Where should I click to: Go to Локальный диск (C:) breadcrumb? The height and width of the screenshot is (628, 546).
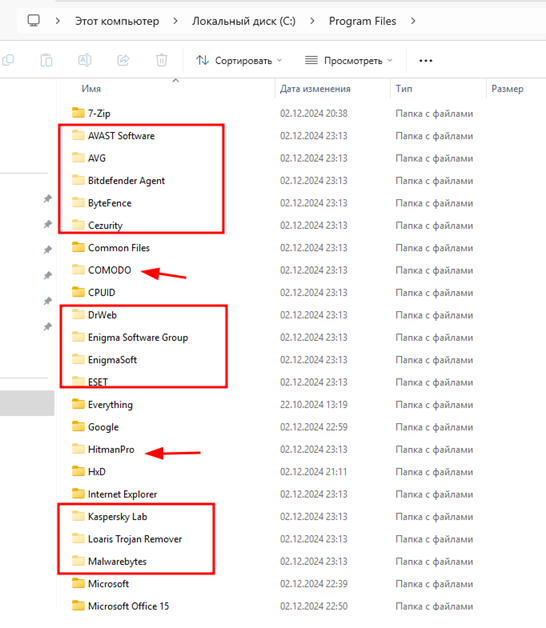click(244, 21)
